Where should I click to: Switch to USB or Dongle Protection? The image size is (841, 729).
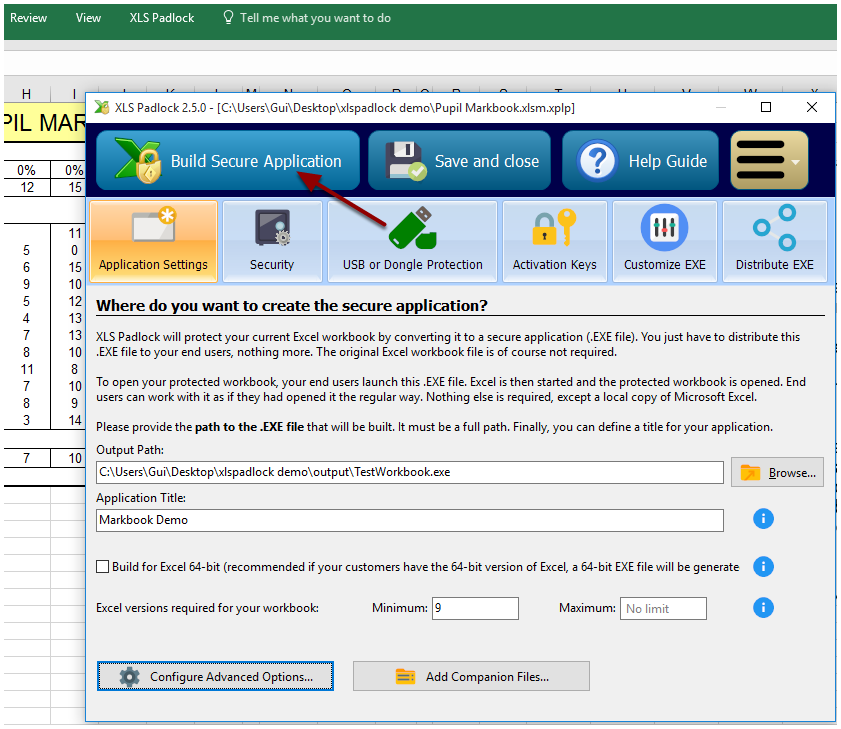click(412, 241)
